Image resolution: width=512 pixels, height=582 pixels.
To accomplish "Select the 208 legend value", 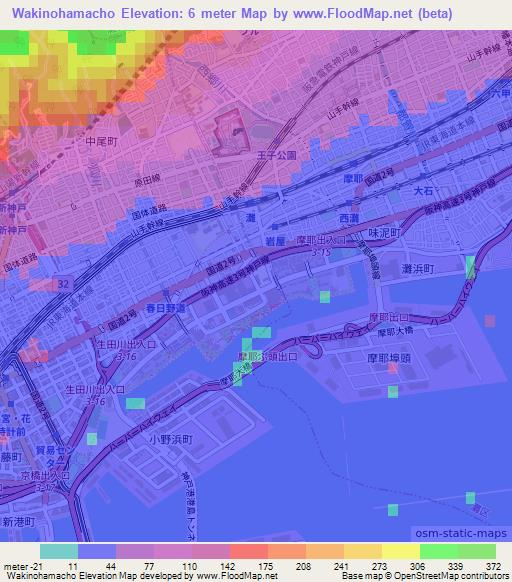I will pyautogui.click(x=303, y=566).
